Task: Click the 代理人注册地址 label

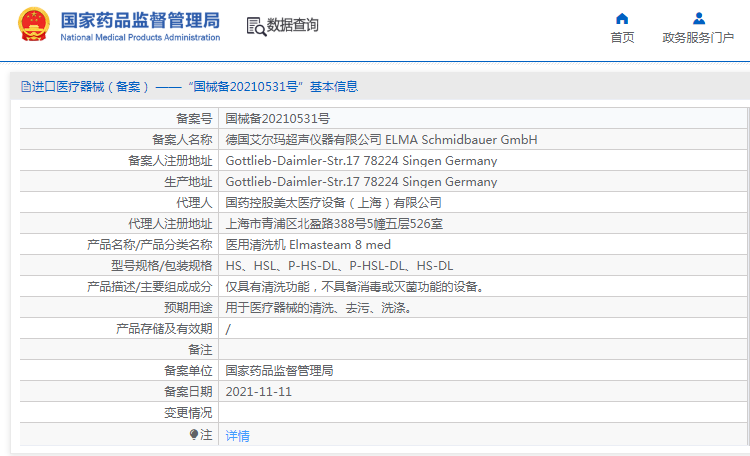Action: [170, 224]
